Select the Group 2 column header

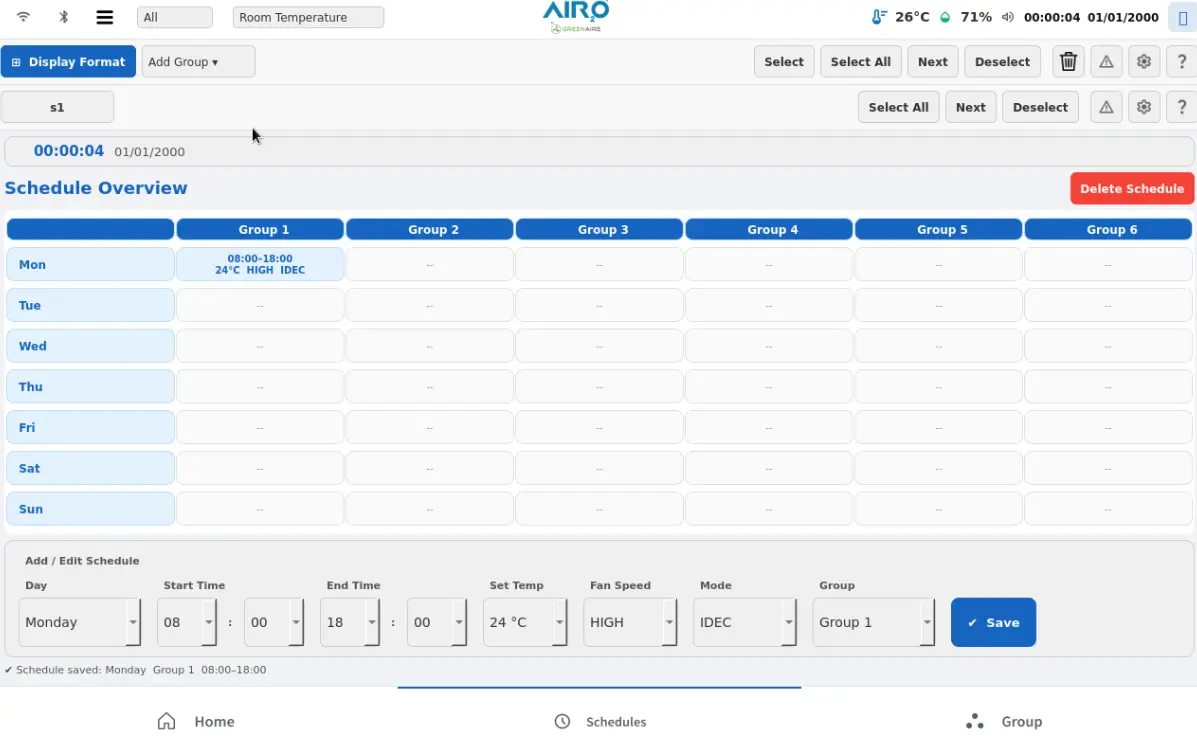(430, 229)
